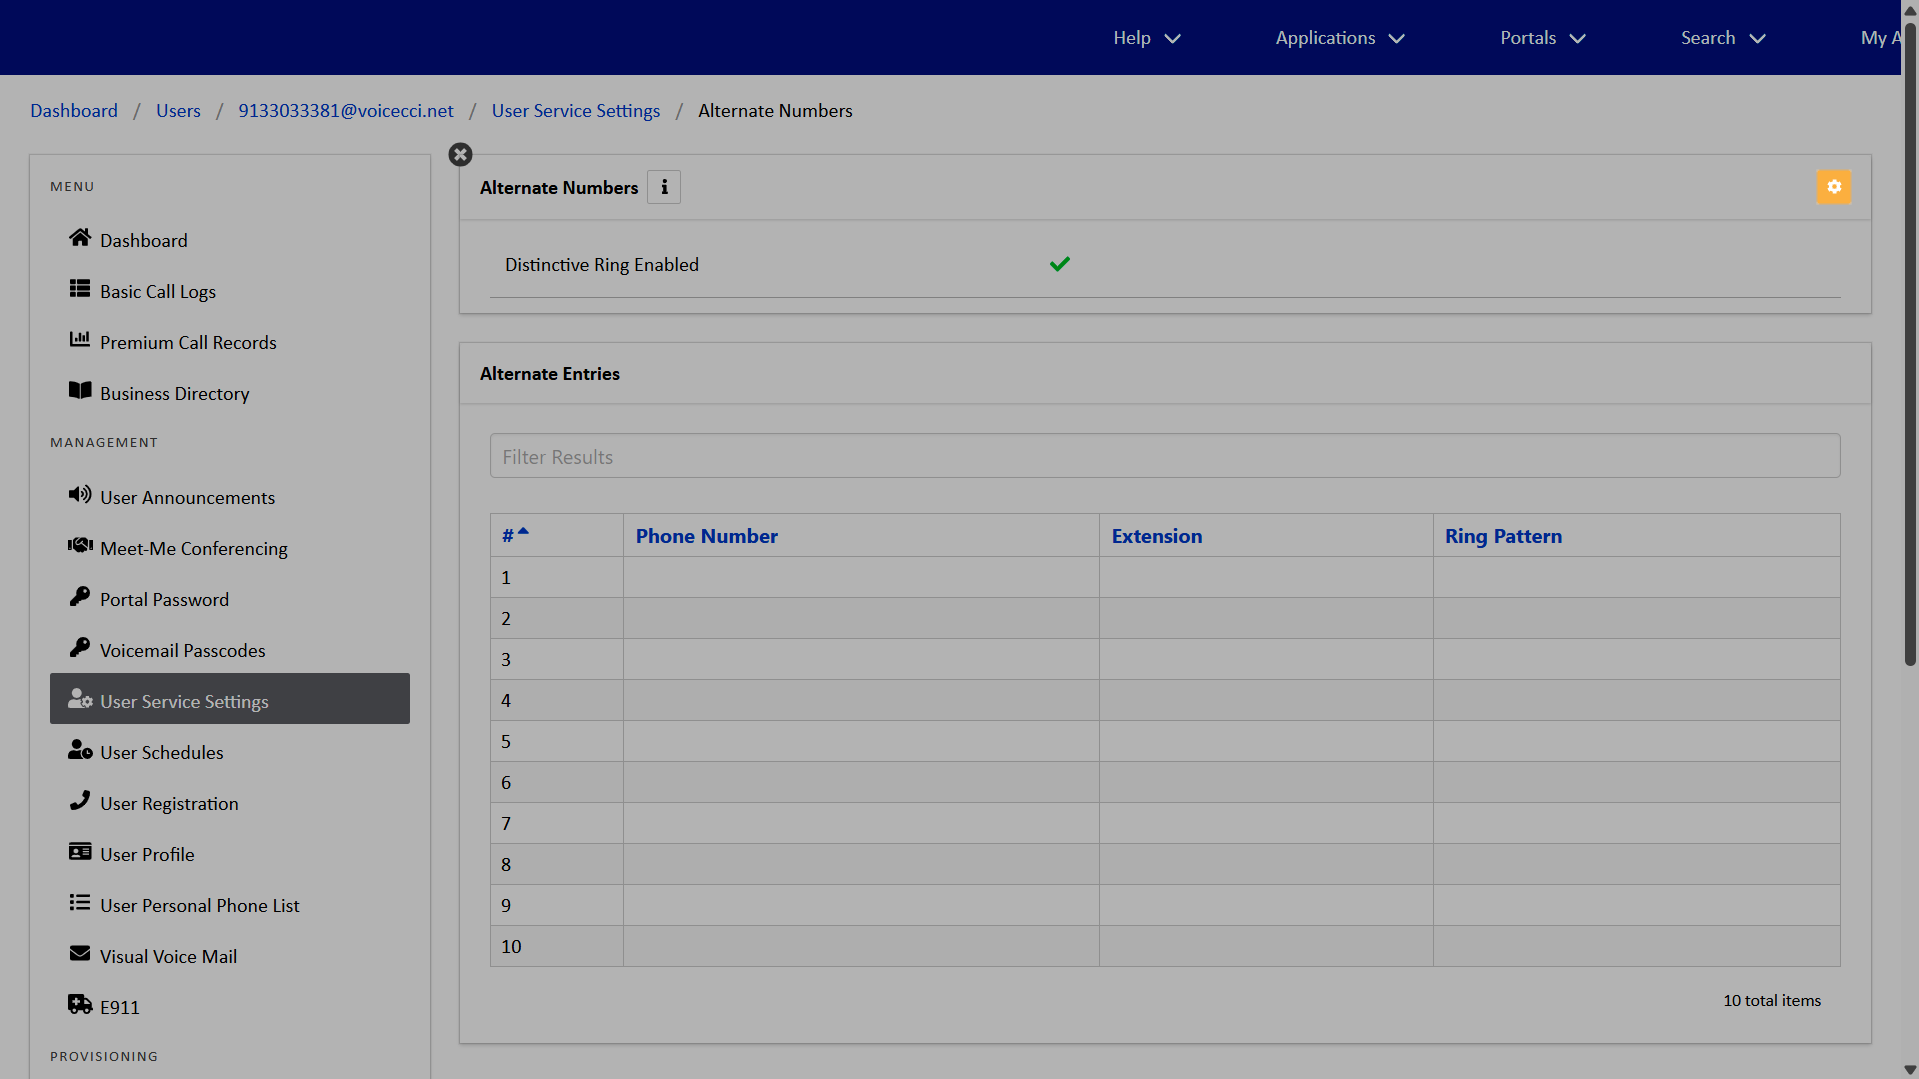Close the panel with the X icon
The image size is (1919, 1079).
(x=460, y=155)
